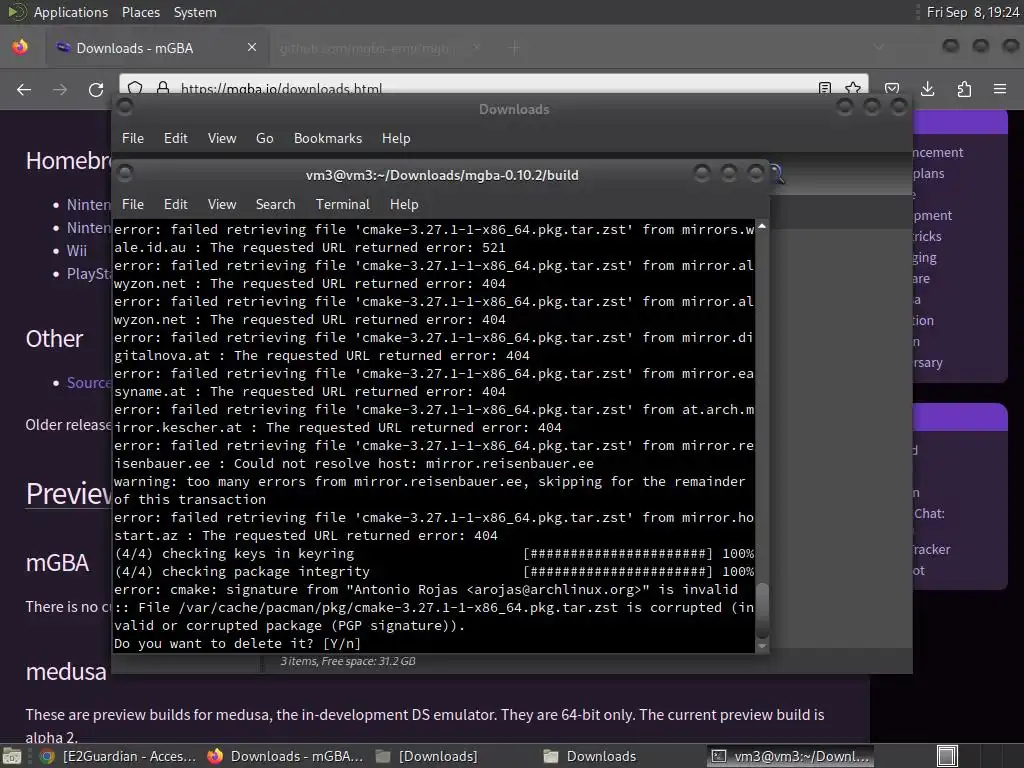Open the Firefox downloads panel
This screenshot has height=768, width=1024.
[927, 89]
